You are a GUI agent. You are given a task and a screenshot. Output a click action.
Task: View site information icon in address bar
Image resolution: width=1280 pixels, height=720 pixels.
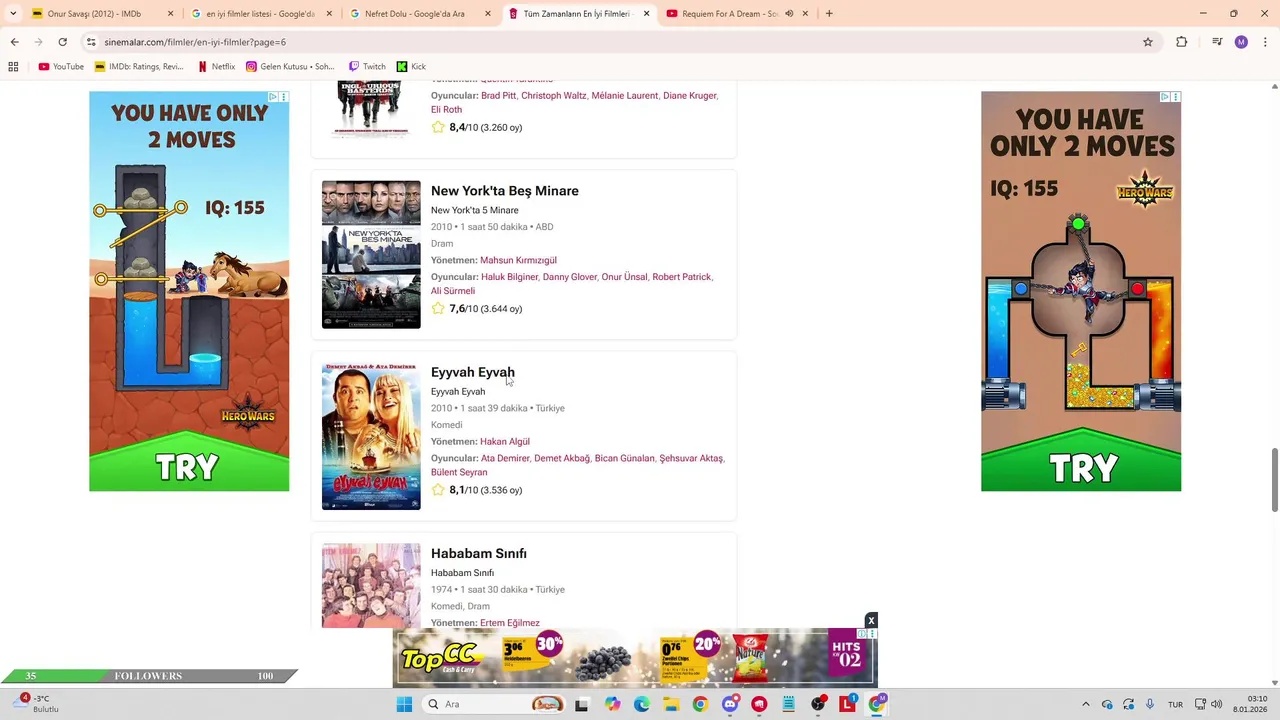91,42
